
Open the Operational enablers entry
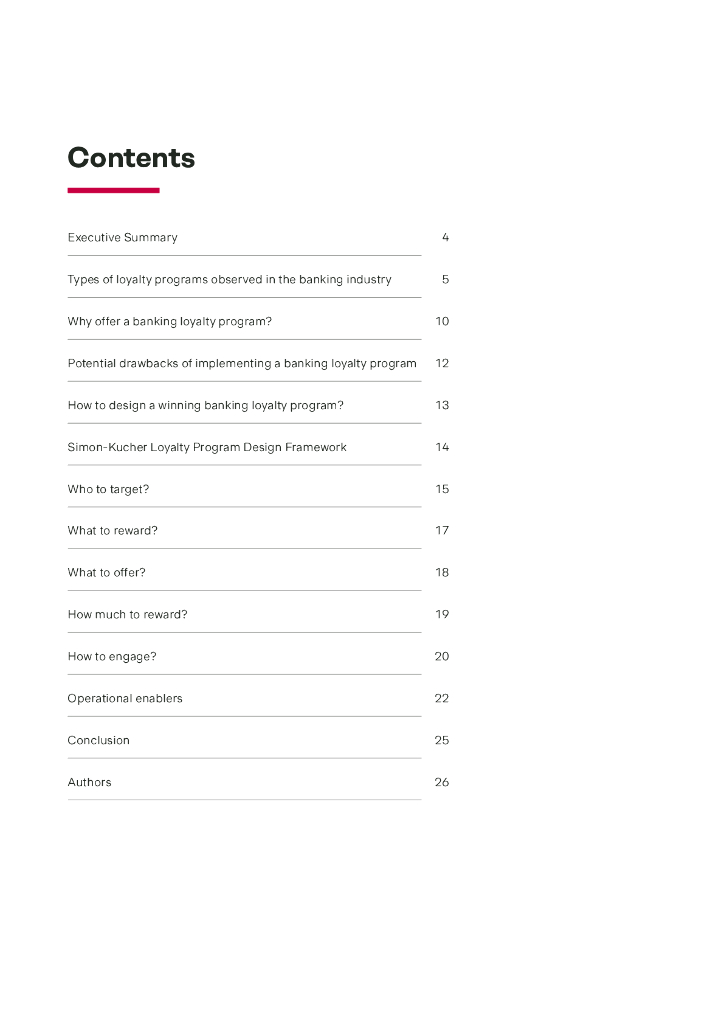(x=125, y=699)
